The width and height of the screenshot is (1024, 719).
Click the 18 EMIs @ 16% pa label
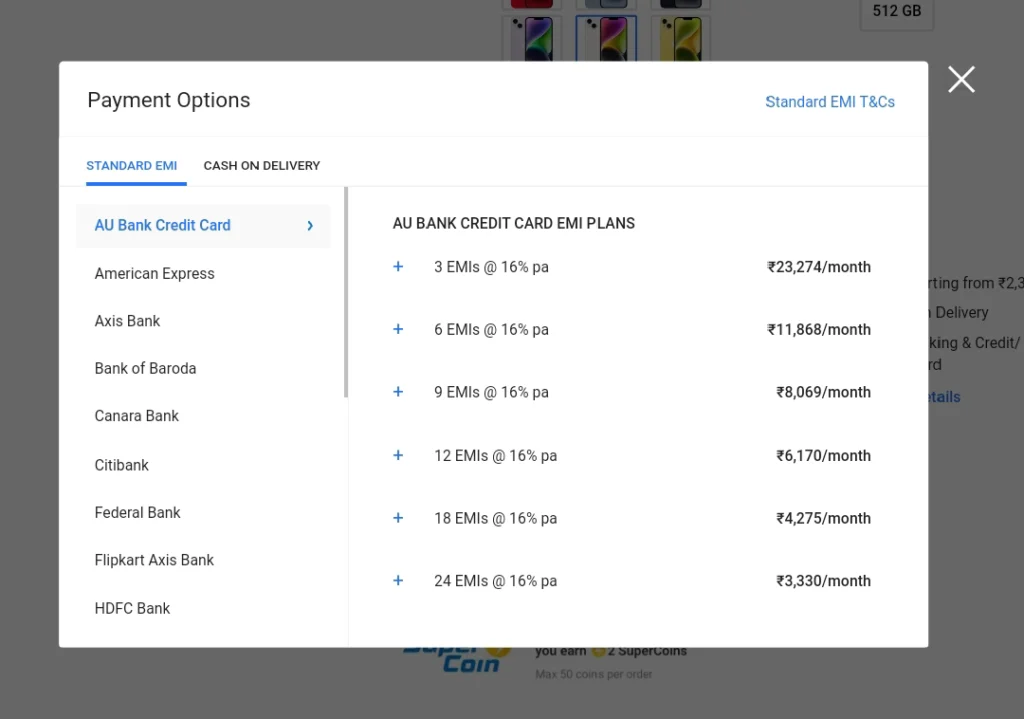[495, 518]
